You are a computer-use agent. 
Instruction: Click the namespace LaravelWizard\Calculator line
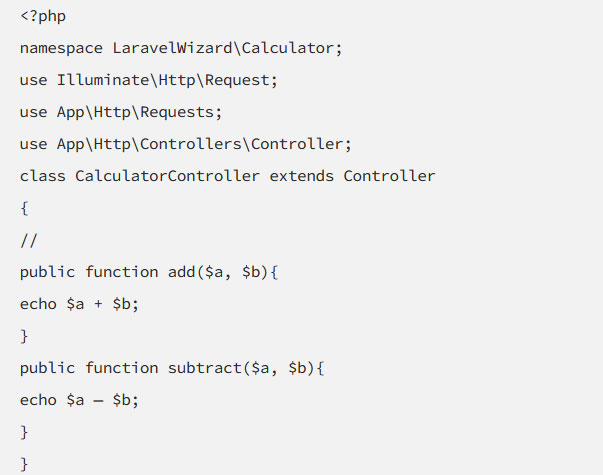181,48
